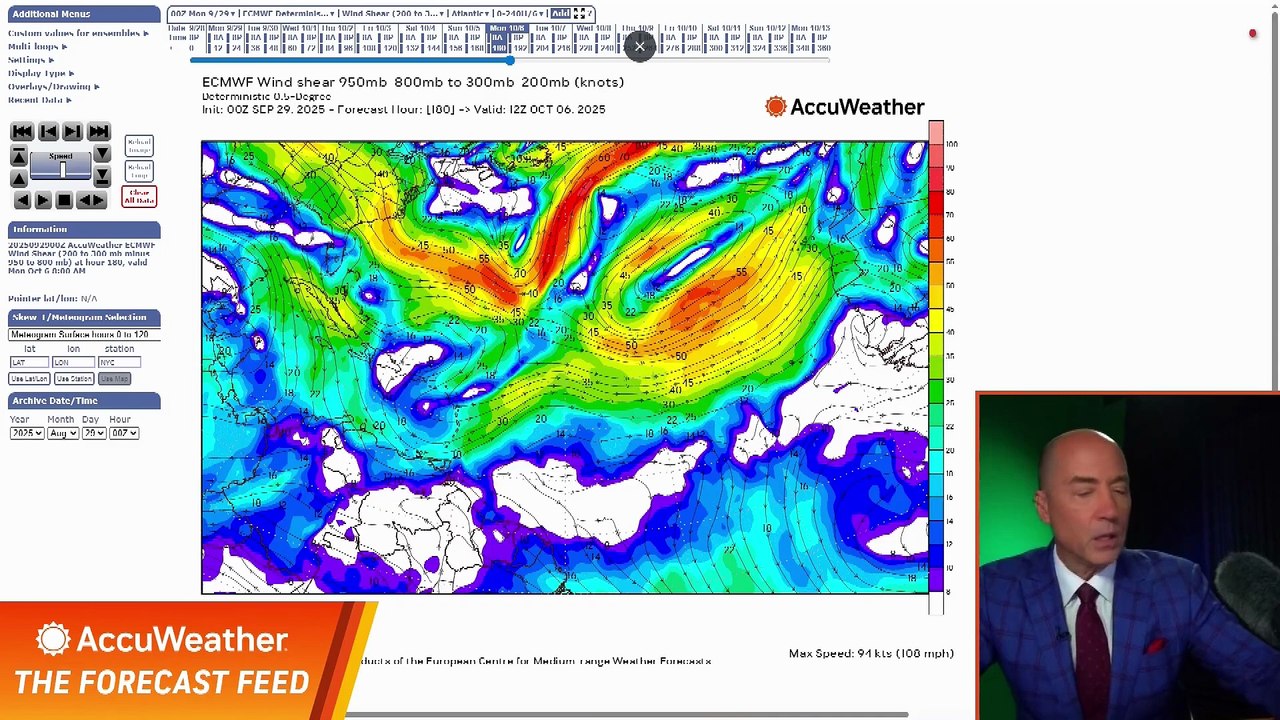Open the Wind Shear parameter dropdown
This screenshot has width=1280, height=720.
coord(391,14)
